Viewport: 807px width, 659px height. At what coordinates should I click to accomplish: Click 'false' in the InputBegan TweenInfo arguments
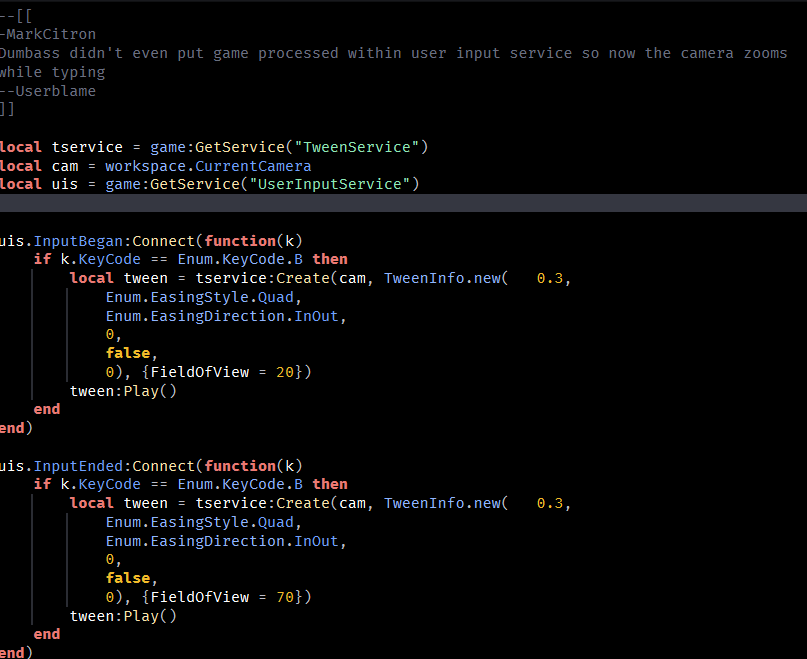[128, 353]
